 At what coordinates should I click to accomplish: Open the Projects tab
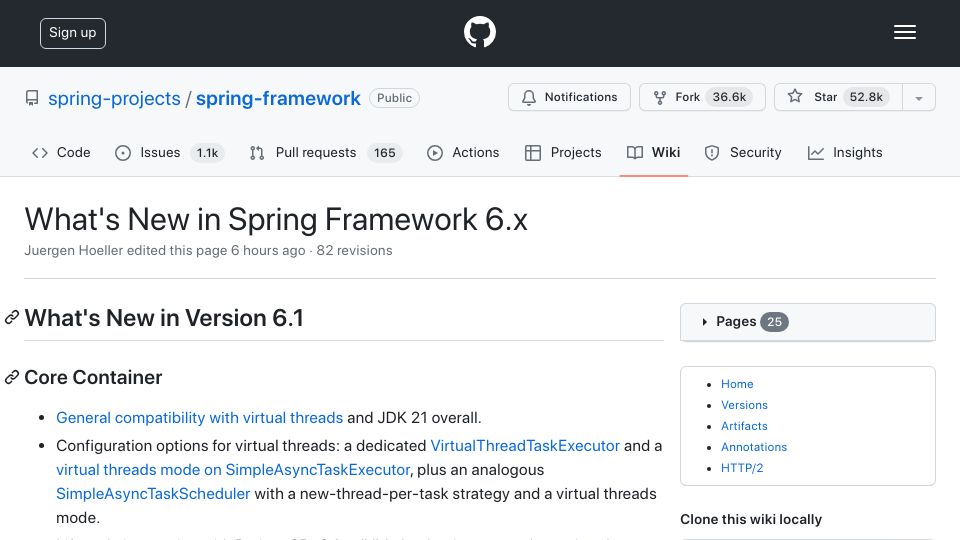click(563, 152)
